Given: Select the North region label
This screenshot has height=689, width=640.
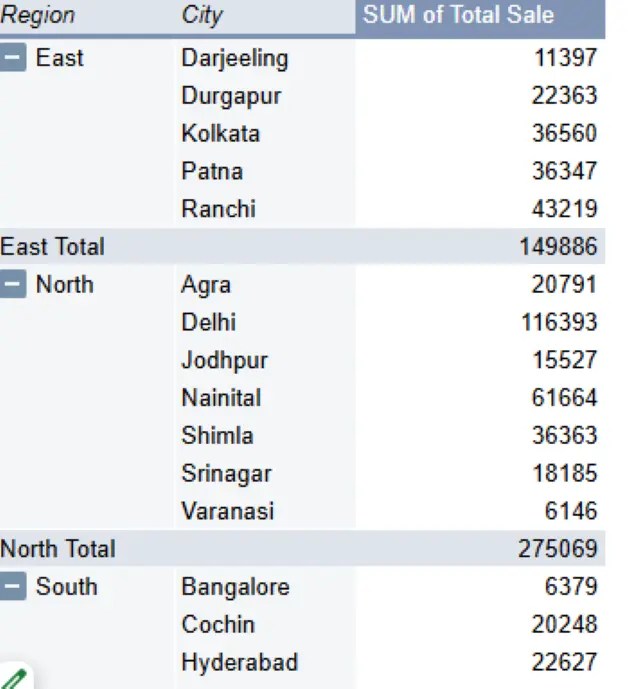Looking at the screenshot, I should [x=65, y=284].
